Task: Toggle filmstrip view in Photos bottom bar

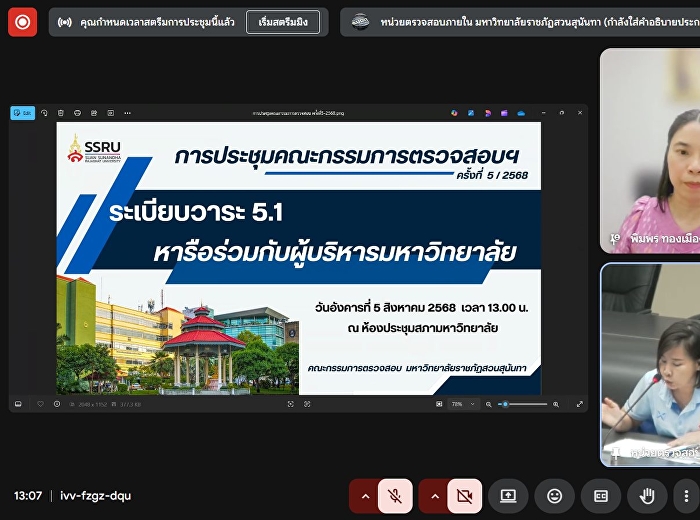Action: pyautogui.click(x=18, y=404)
